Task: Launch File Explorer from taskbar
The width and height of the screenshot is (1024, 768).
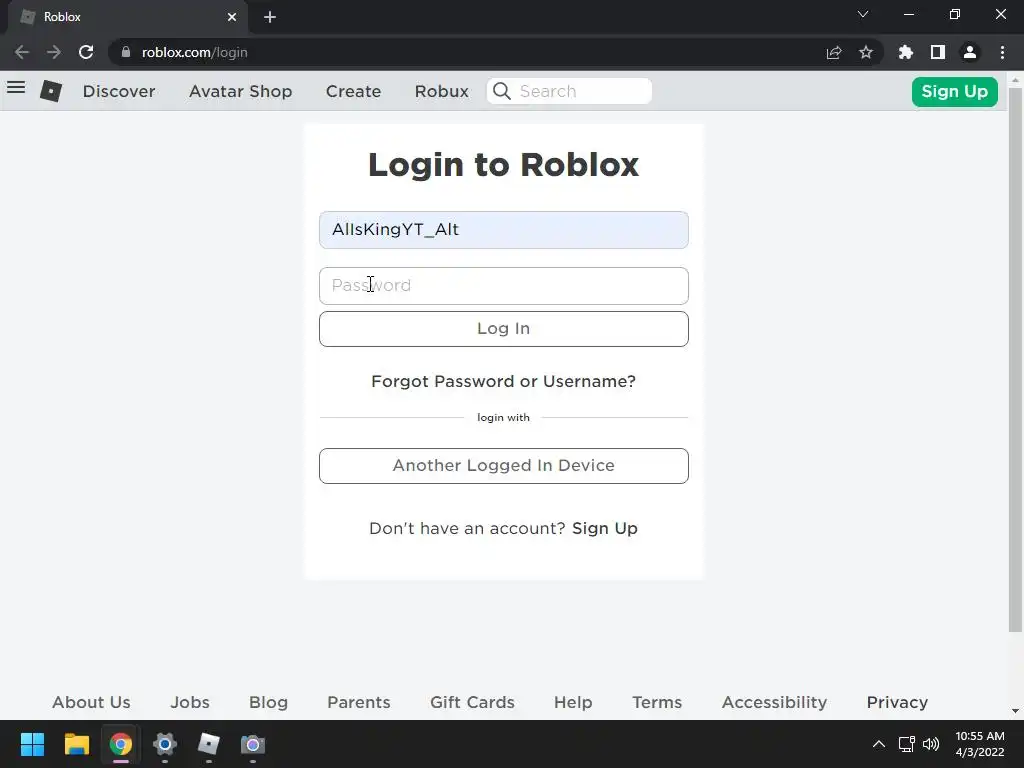Action: click(x=76, y=744)
